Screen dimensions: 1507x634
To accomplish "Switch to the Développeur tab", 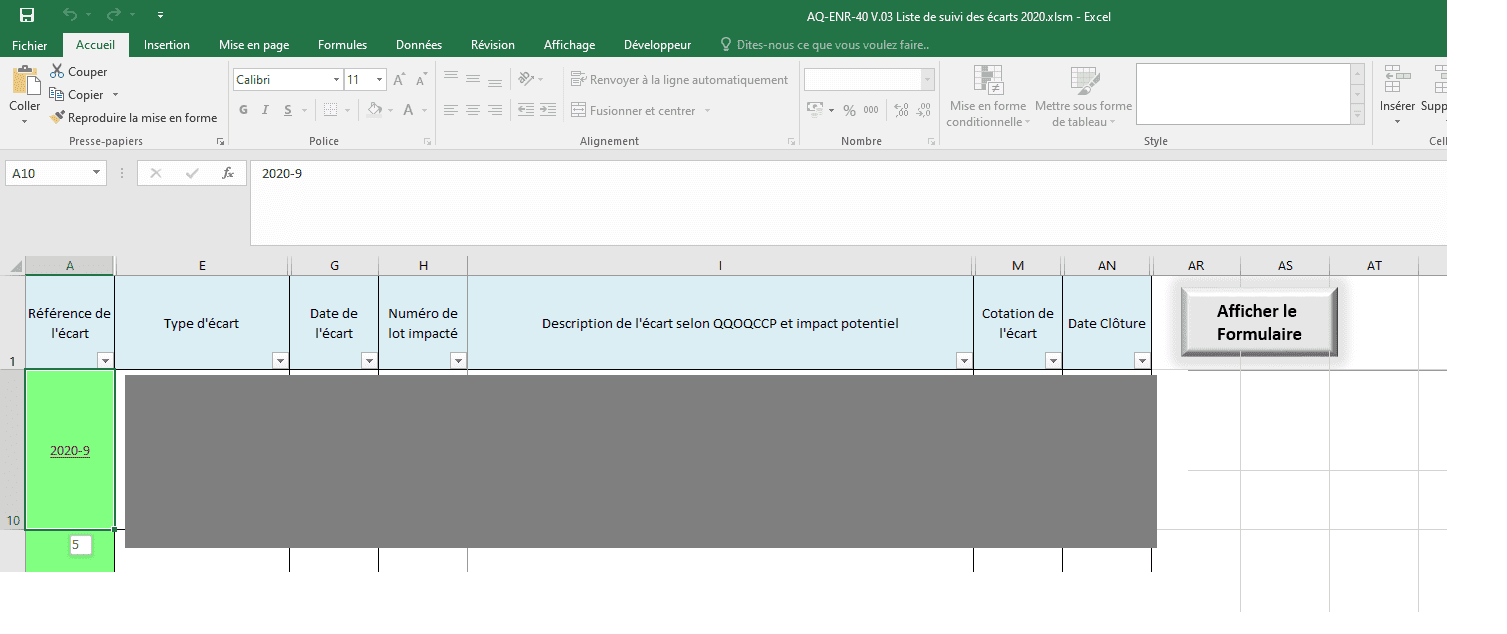I will coord(657,45).
